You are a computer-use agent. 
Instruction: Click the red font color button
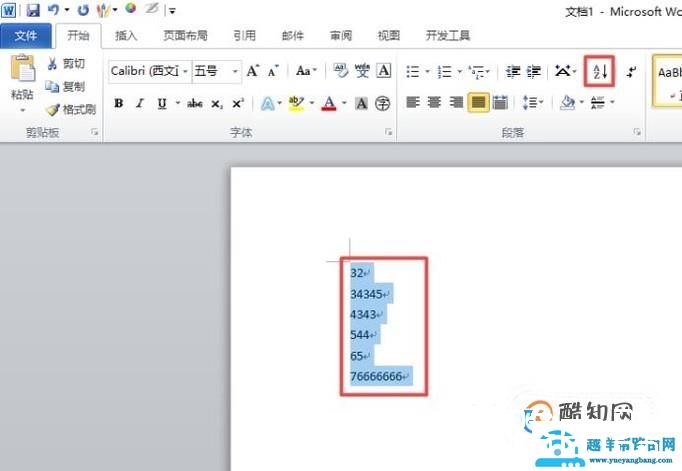[x=327, y=103]
